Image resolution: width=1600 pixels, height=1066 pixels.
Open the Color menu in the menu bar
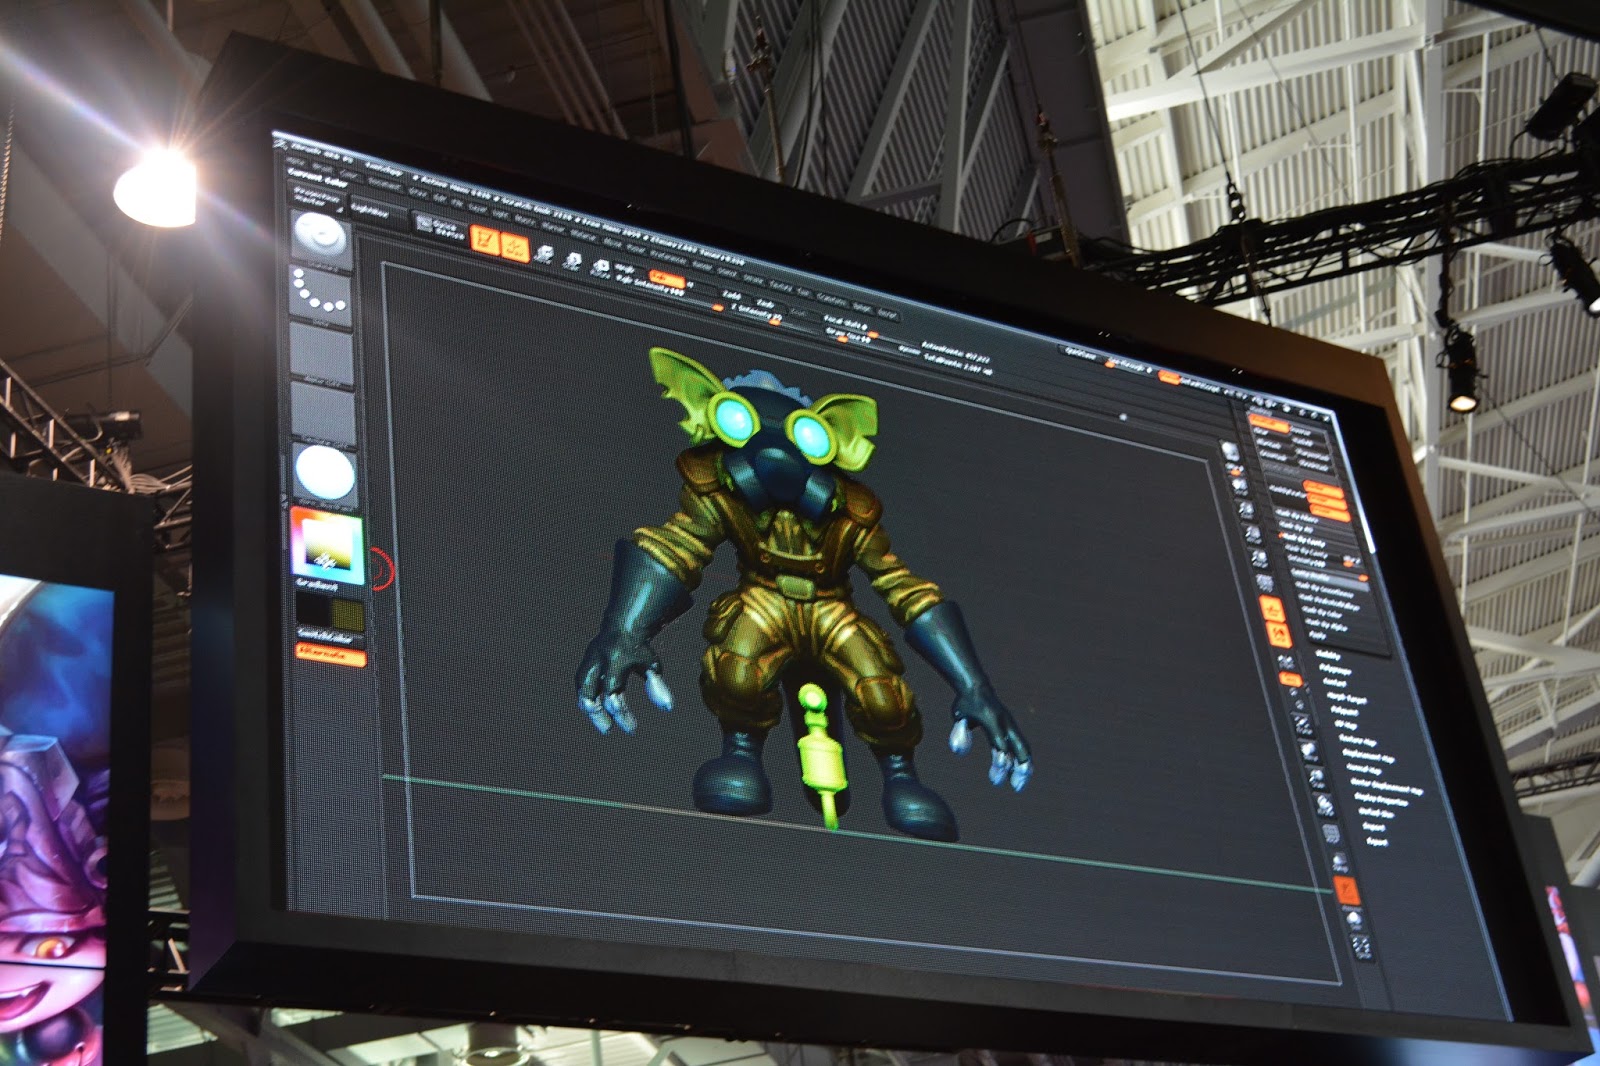(348, 175)
